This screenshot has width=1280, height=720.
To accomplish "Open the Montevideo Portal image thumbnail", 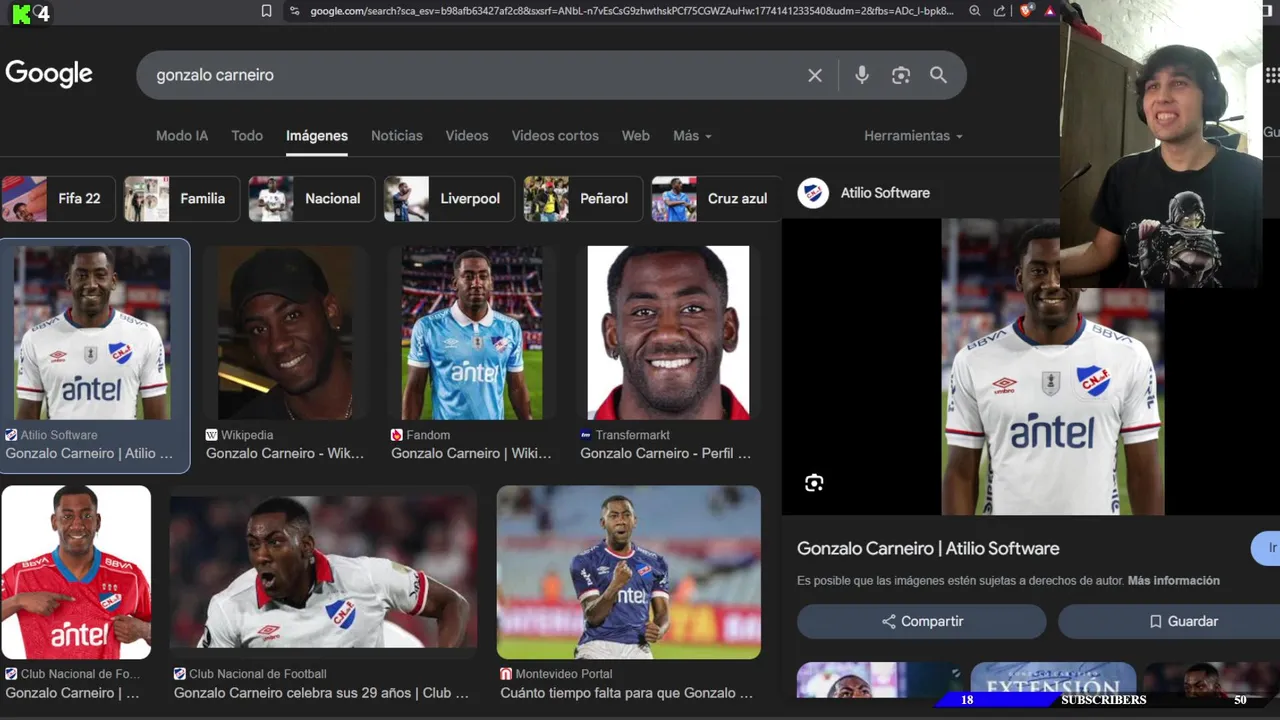I will (x=629, y=572).
